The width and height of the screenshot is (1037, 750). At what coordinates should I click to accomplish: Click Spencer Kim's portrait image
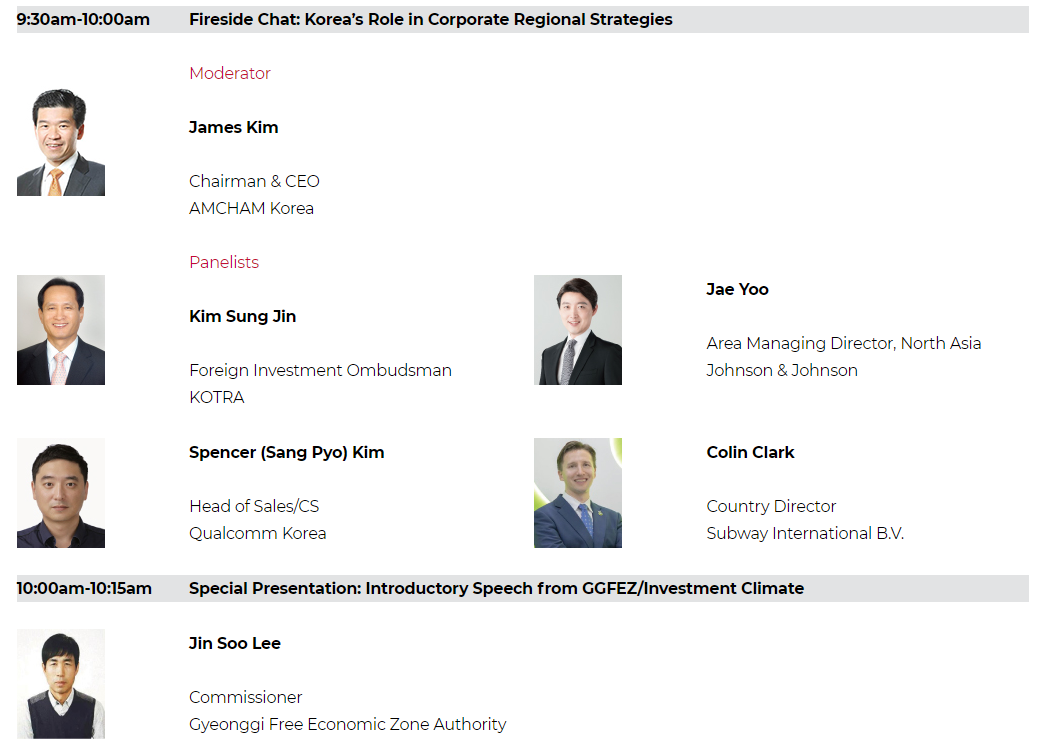pos(61,493)
